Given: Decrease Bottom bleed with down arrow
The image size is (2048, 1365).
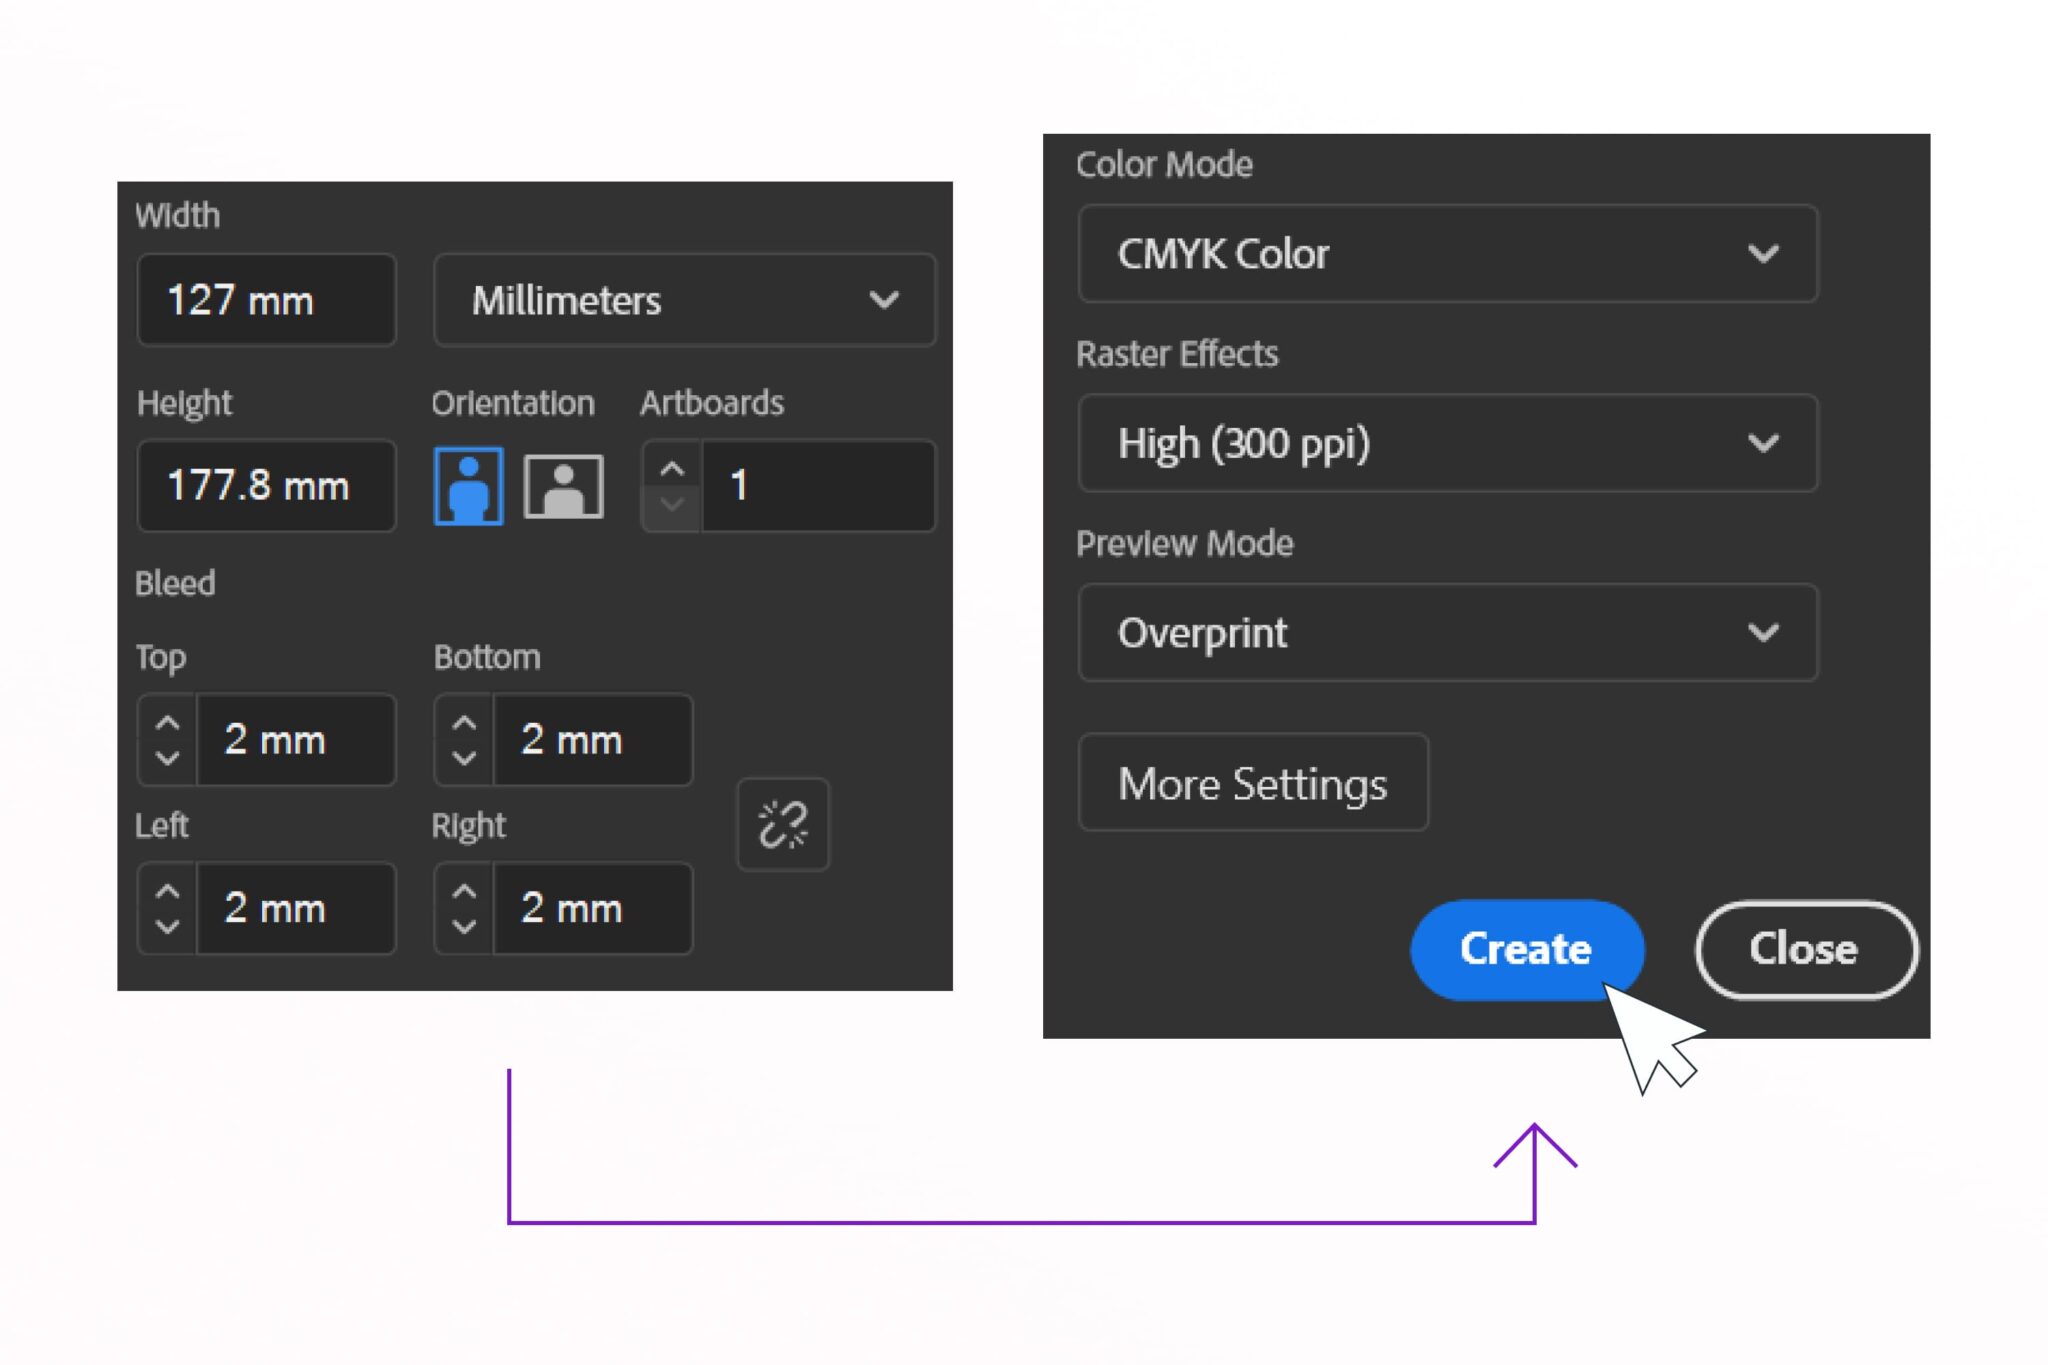Looking at the screenshot, I should [464, 758].
